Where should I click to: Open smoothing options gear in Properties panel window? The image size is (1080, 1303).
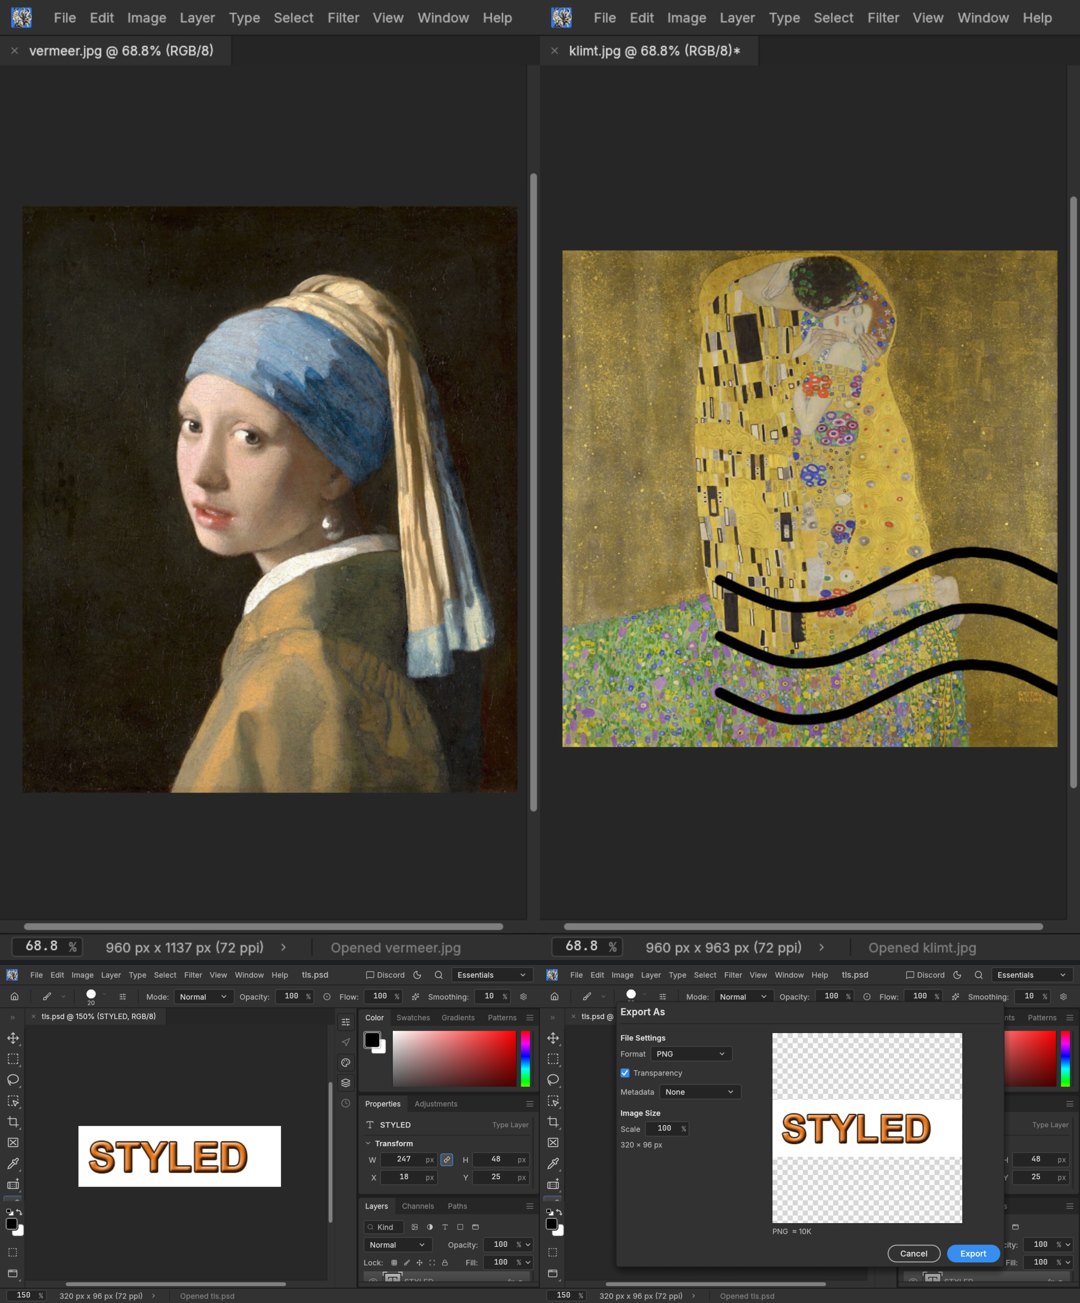[x=523, y=997]
